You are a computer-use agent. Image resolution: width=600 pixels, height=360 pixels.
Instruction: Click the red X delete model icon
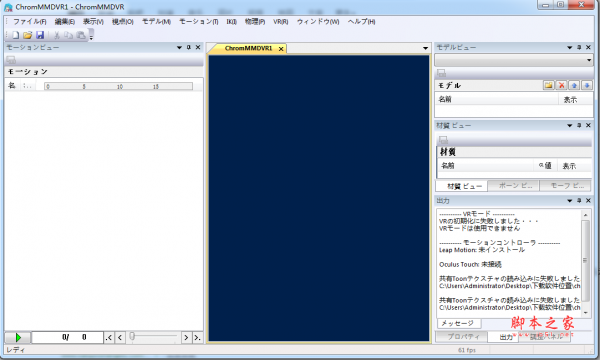(x=561, y=85)
